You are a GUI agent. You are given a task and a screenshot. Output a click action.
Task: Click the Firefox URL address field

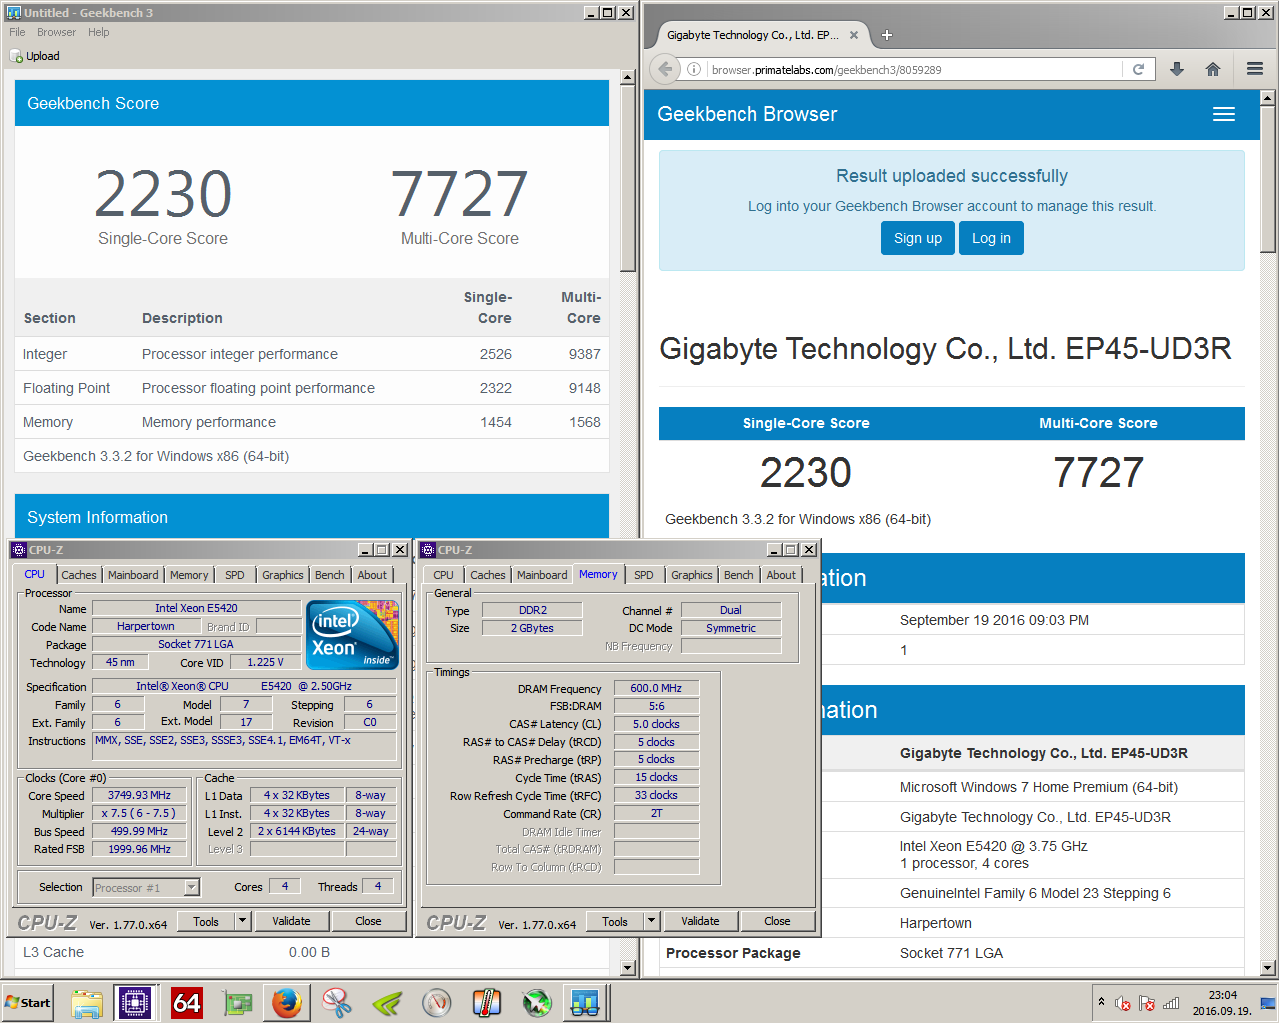pyautogui.click(x=914, y=69)
